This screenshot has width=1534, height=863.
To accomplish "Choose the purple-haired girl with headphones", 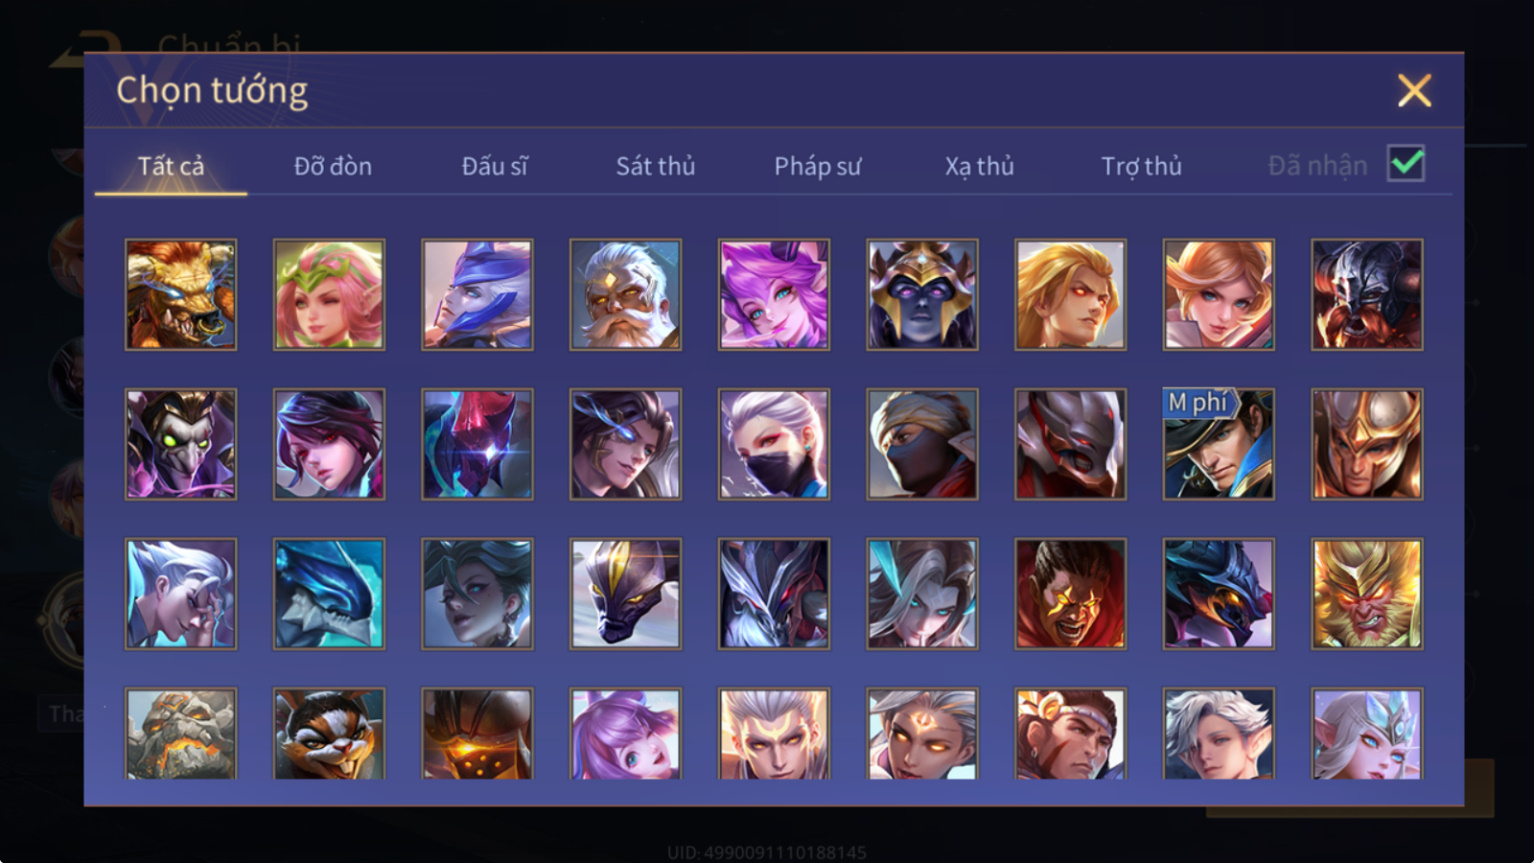I will tap(773, 294).
